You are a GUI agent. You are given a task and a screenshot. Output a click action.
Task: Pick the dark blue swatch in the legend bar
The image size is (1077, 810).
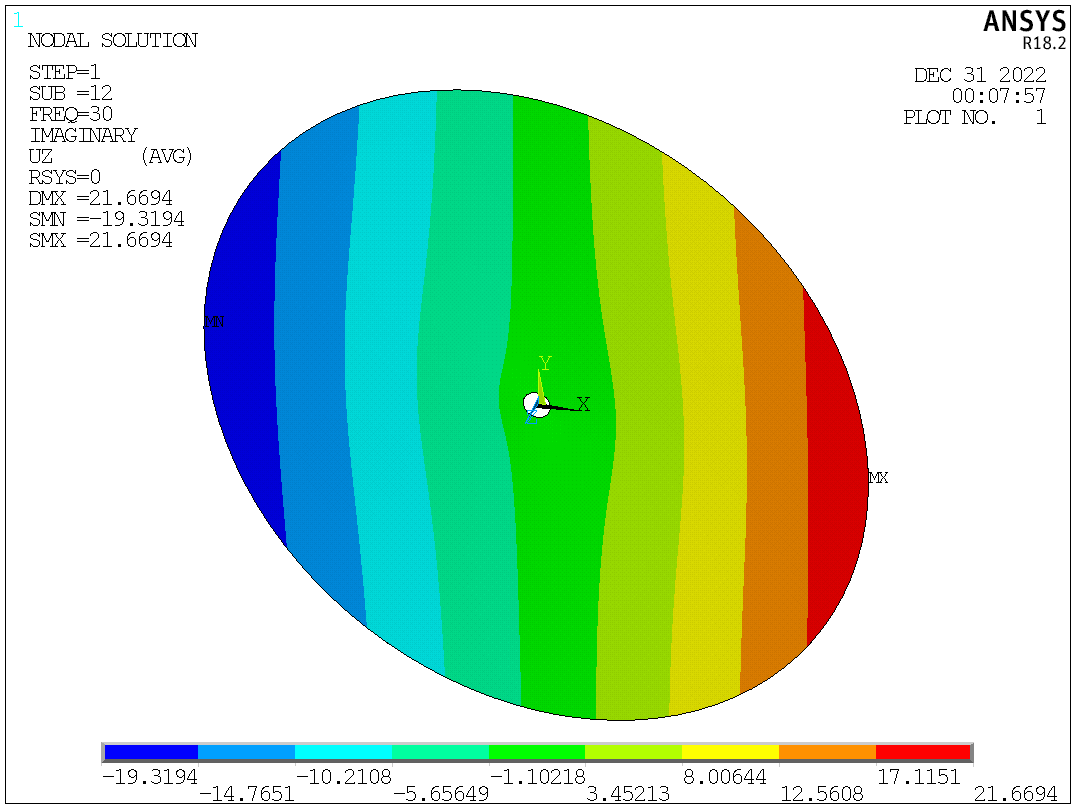click(x=151, y=752)
